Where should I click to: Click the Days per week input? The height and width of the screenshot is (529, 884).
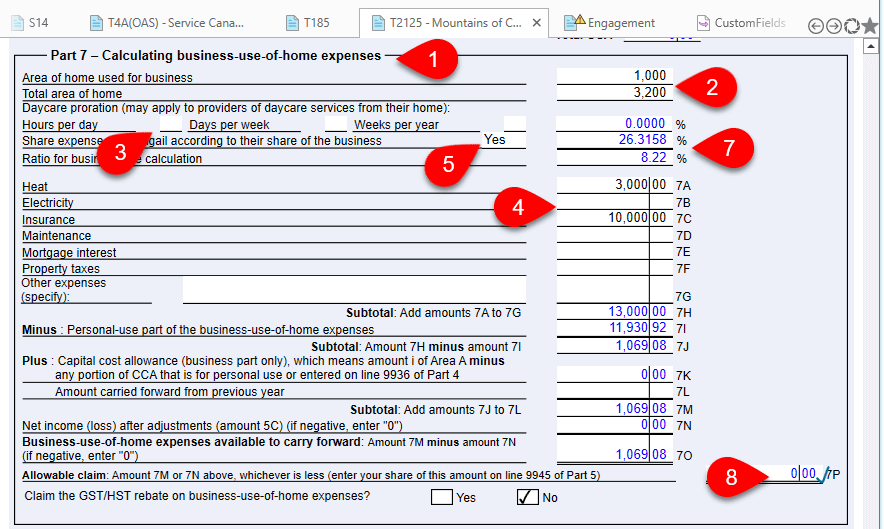point(336,124)
